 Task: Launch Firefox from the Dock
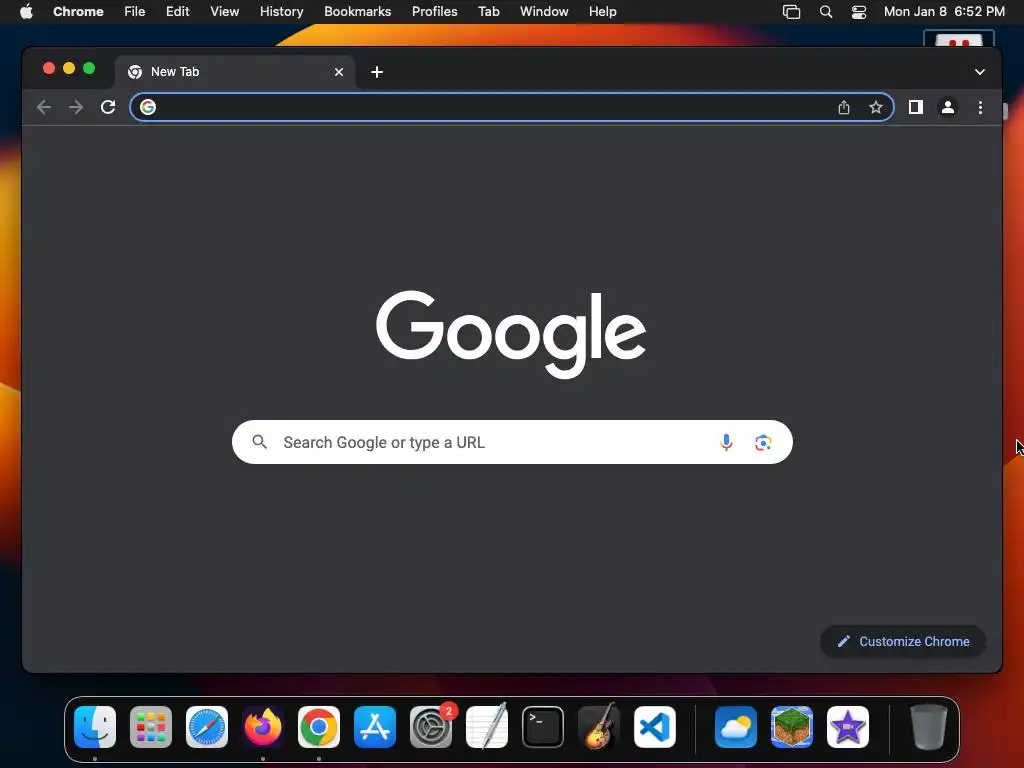[x=263, y=726]
